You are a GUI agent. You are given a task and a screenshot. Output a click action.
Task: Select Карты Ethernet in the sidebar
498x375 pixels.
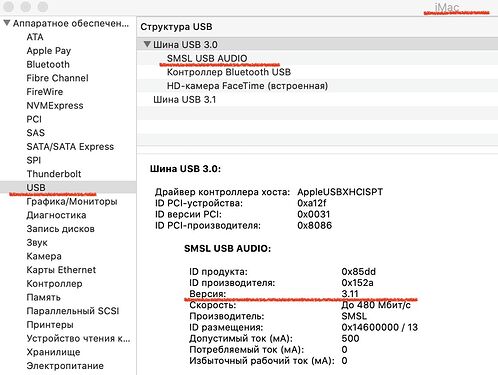point(61,270)
